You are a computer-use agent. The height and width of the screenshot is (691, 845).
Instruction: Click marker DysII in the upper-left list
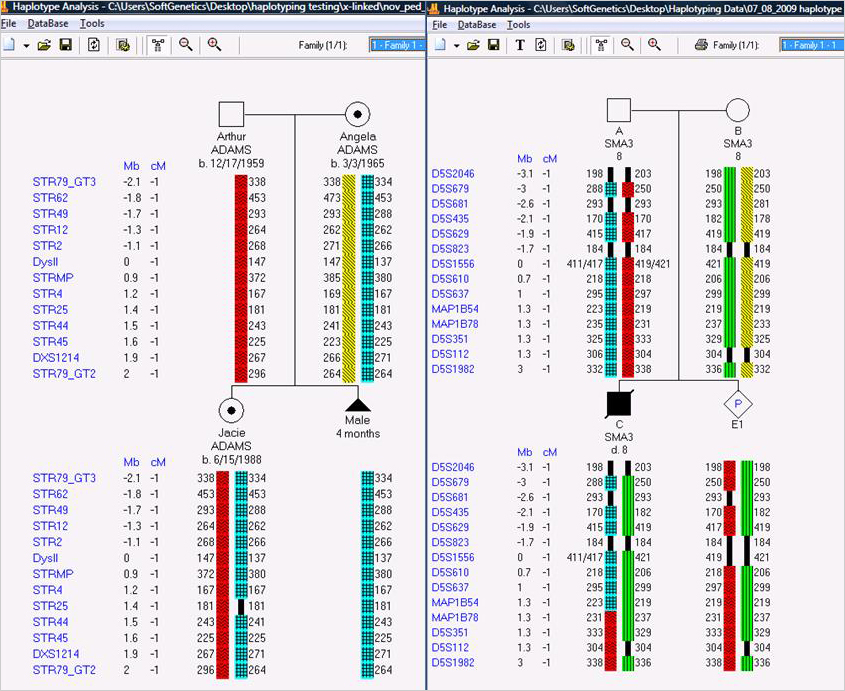[x=45, y=262]
